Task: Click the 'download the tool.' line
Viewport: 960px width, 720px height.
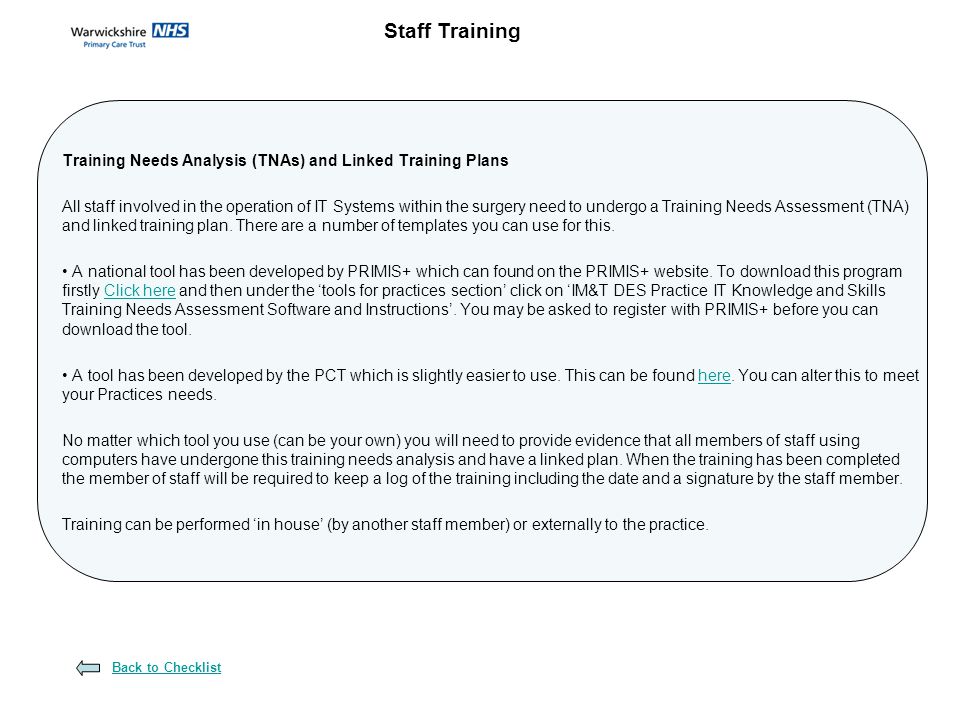Action: 127,329
